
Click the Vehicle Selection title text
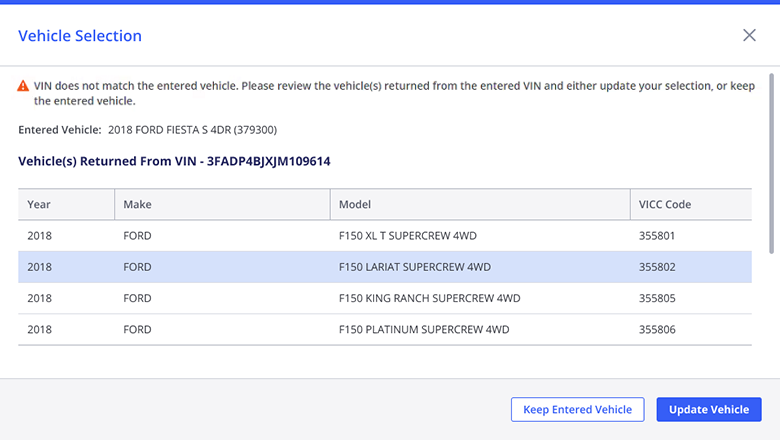[x=80, y=36]
